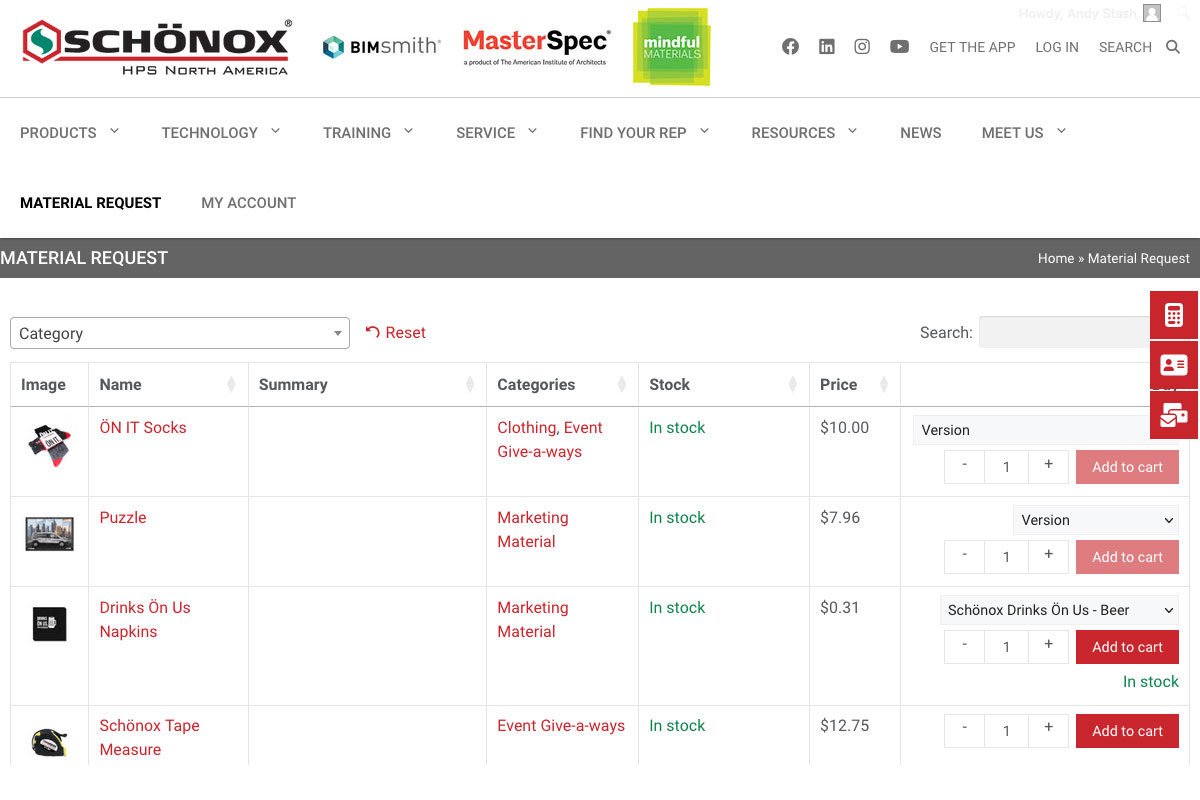This screenshot has width=1200, height=800.
Task: Go to MY ACCOUNT menu item
Action: 248,203
